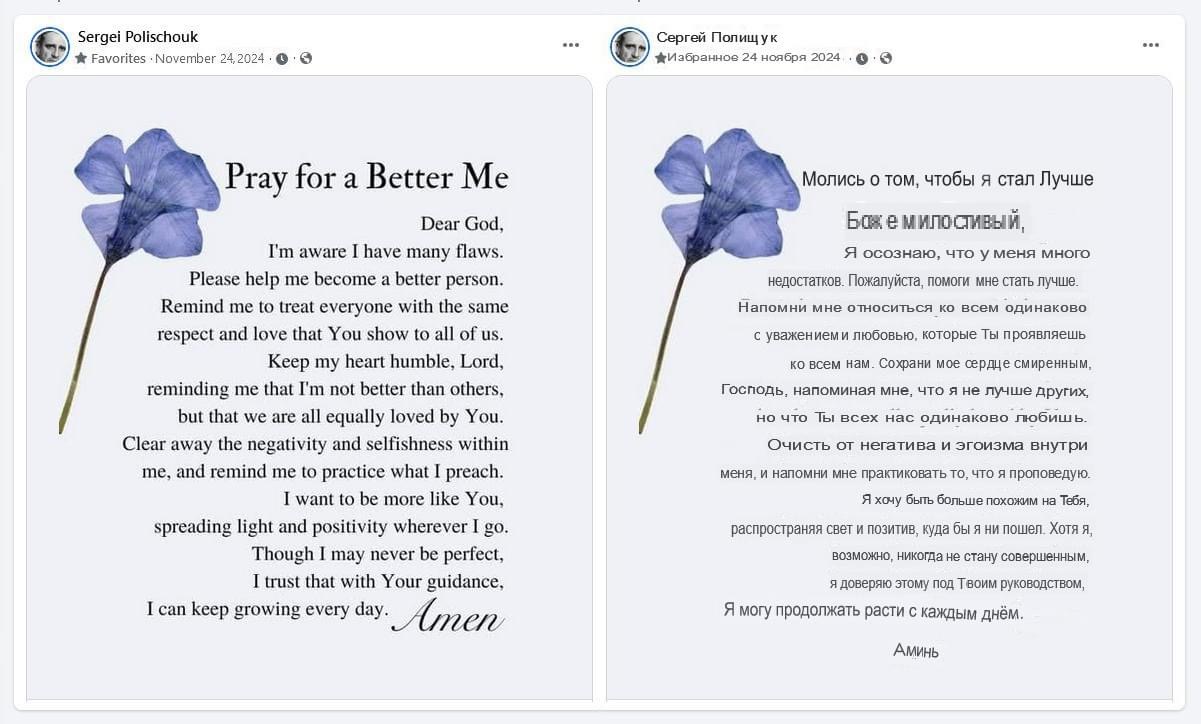Click the Amen signature in the English image
The width and height of the screenshot is (1201, 724).
click(x=448, y=614)
